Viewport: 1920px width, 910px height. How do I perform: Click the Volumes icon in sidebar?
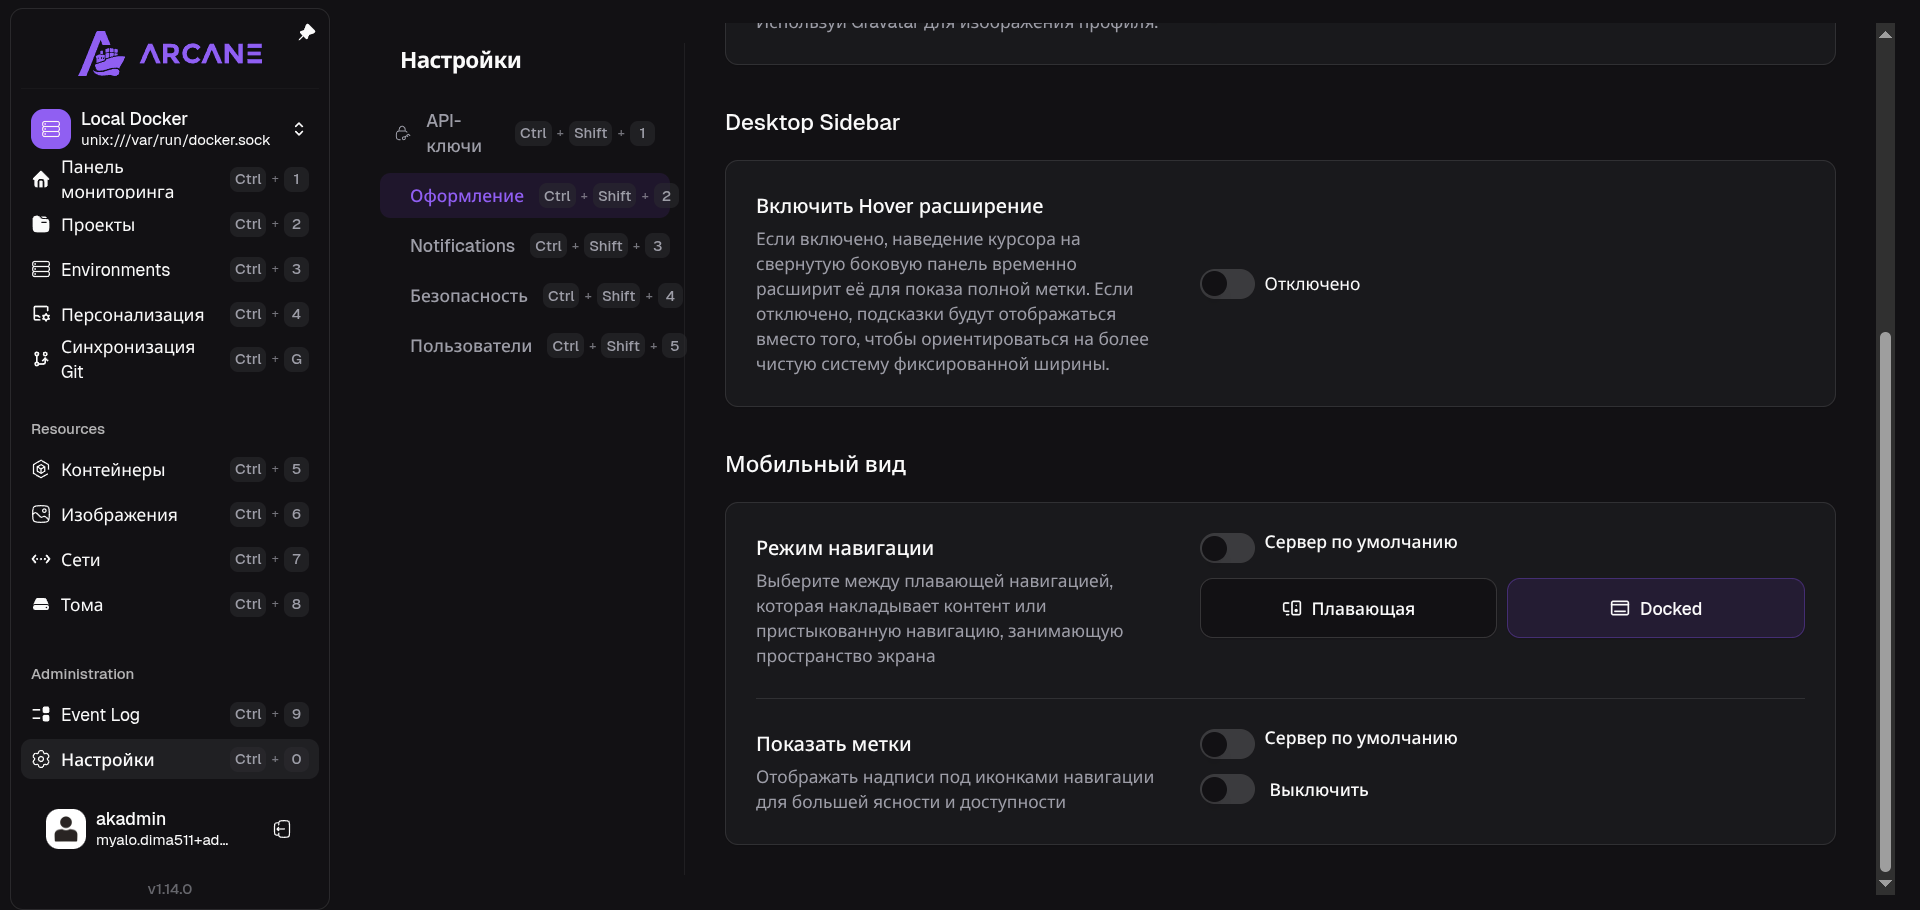(x=41, y=604)
